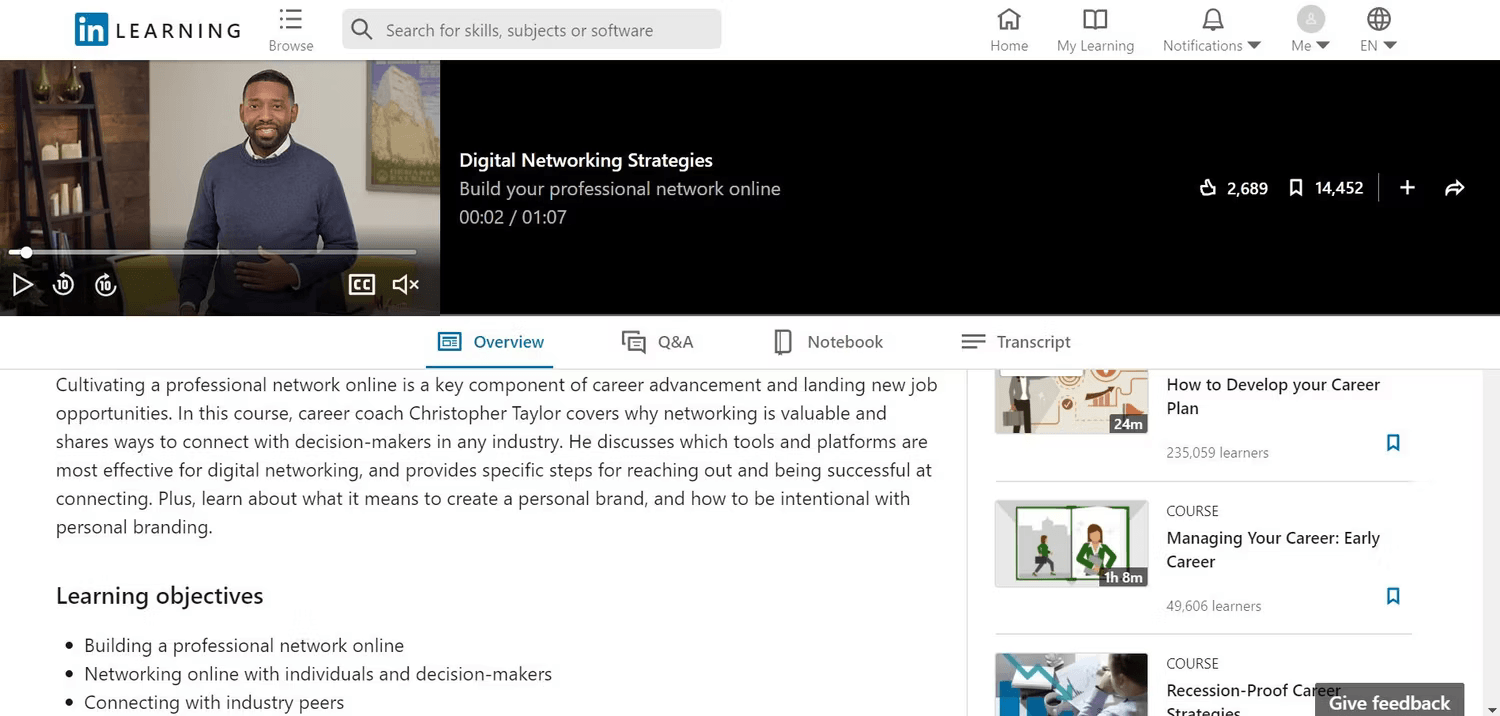This screenshot has height=716, width=1500.
Task: Skip forward 10 seconds in video
Action: coord(106,285)
